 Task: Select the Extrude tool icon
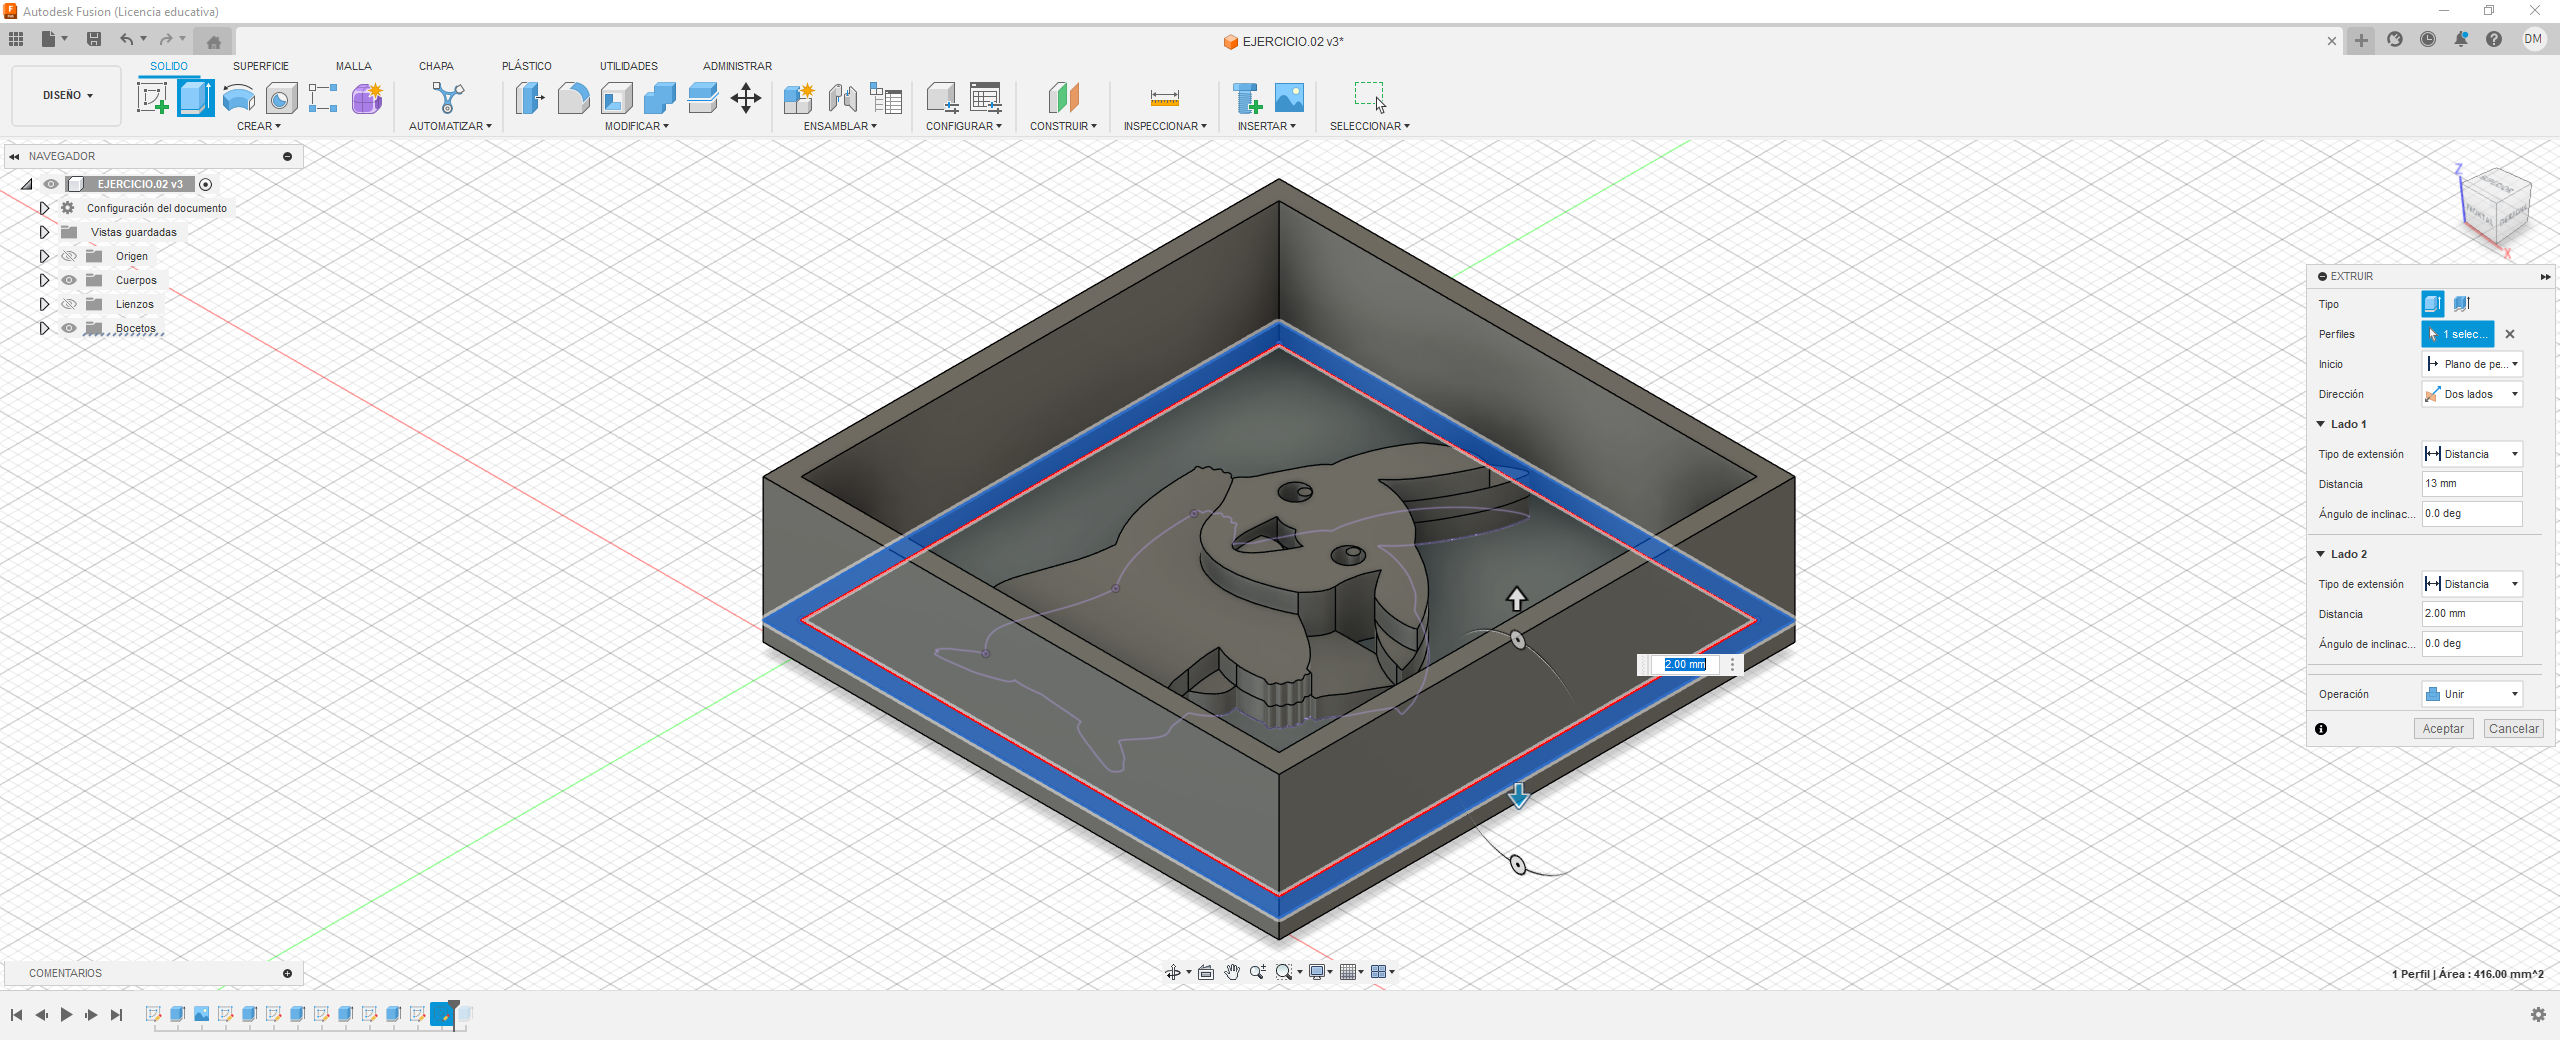point(196,98)
